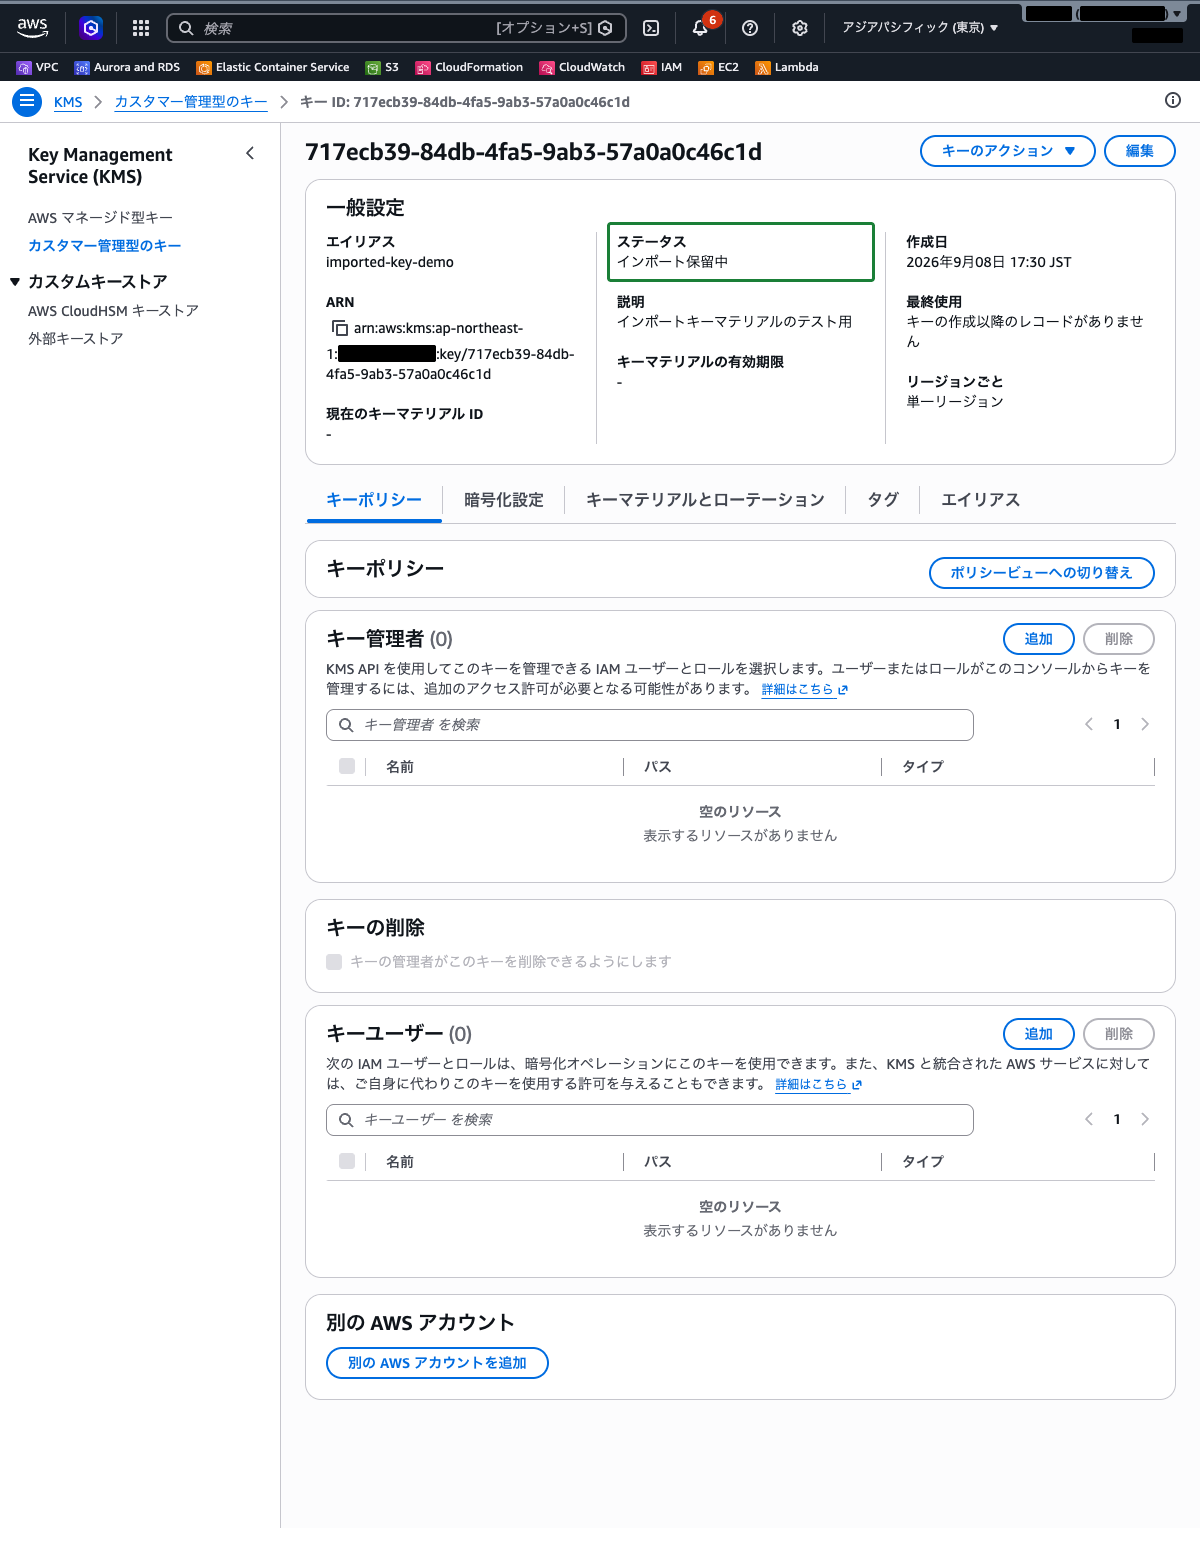Collapse the KMS side navigation panel
Screen dimensions: 1200x1563
(250, 153)
